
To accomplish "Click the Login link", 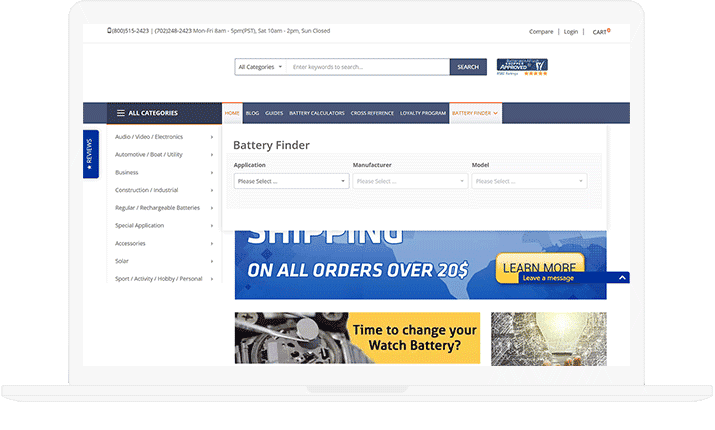I will [x=571, y=32].
